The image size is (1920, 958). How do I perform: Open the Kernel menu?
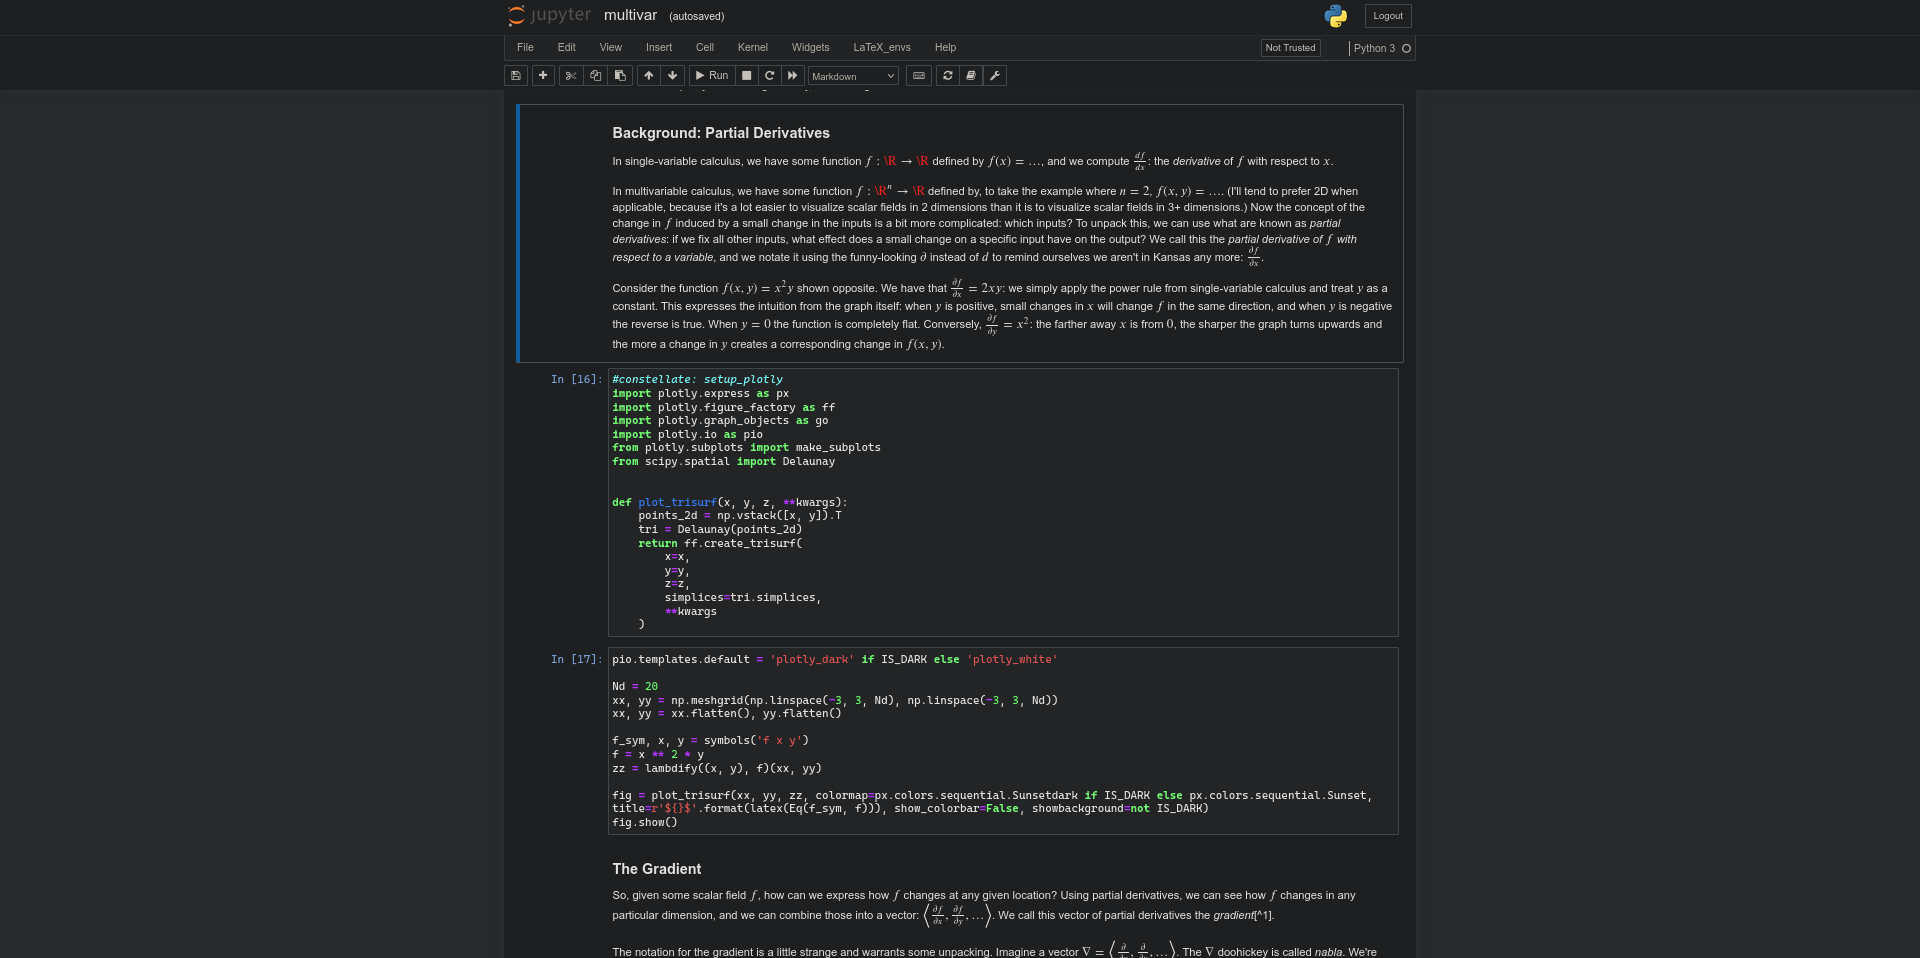click(x=752, y=48)
